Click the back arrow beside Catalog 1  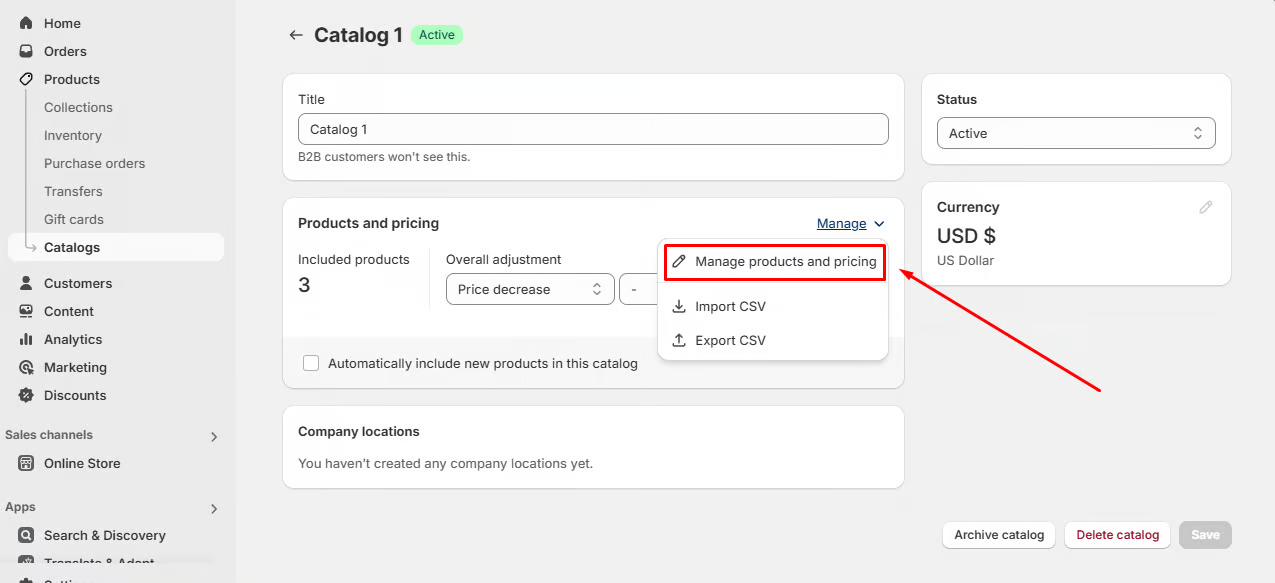(295, 35)
